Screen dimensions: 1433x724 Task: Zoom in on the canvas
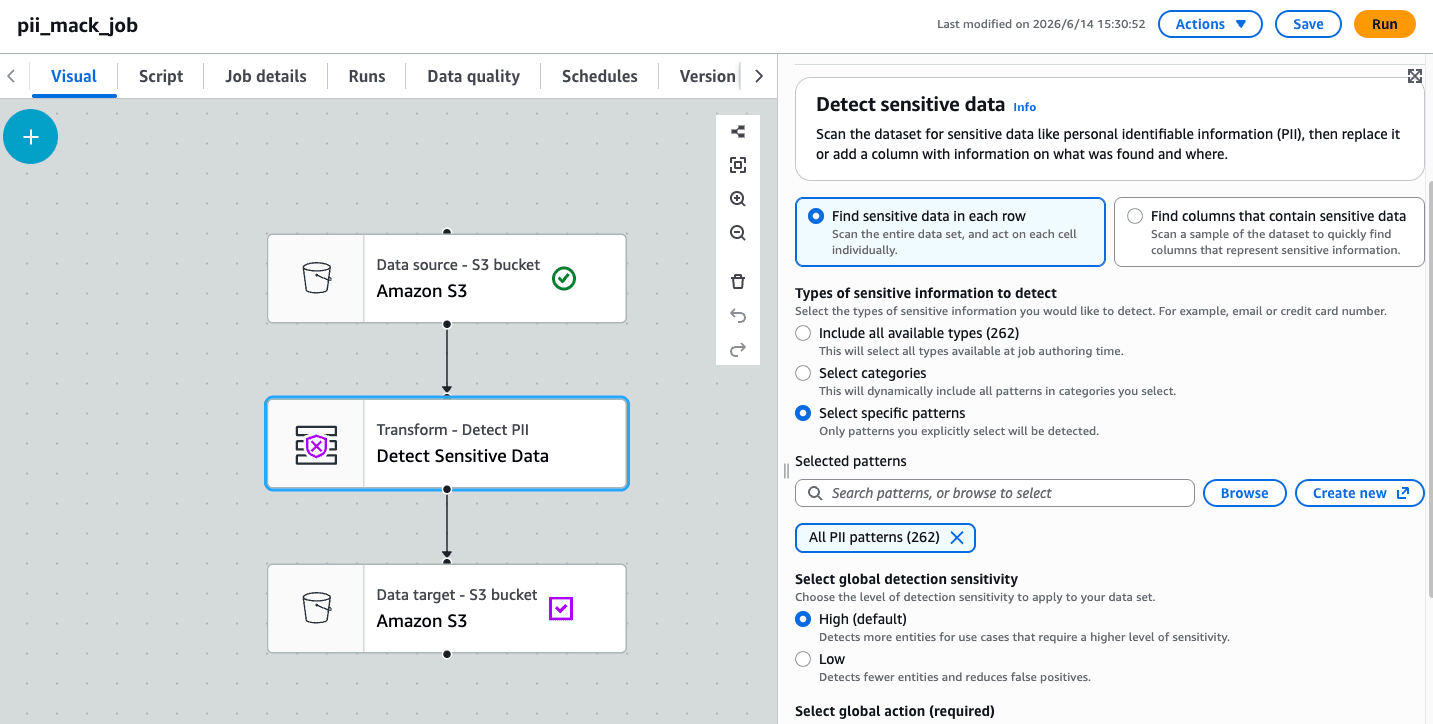tap(738, 199)
